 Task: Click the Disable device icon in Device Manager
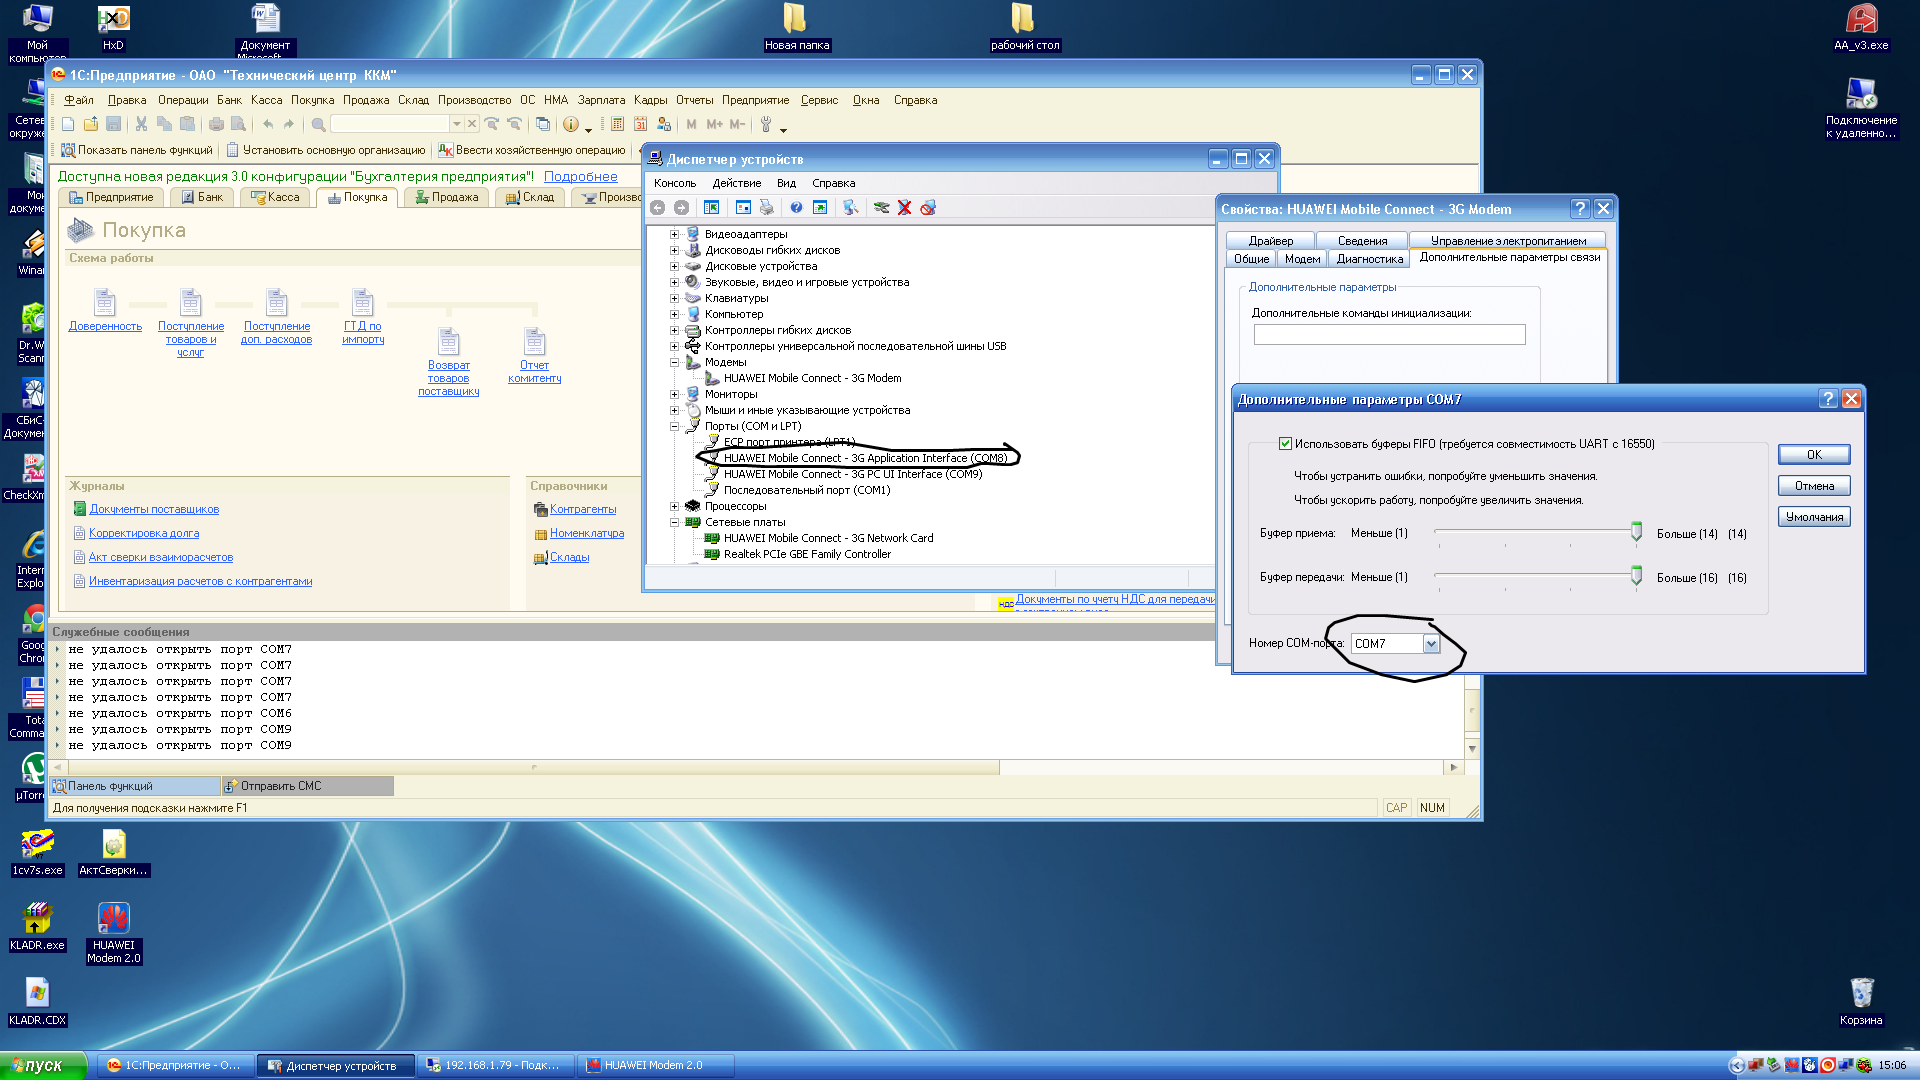click(928, 207)
